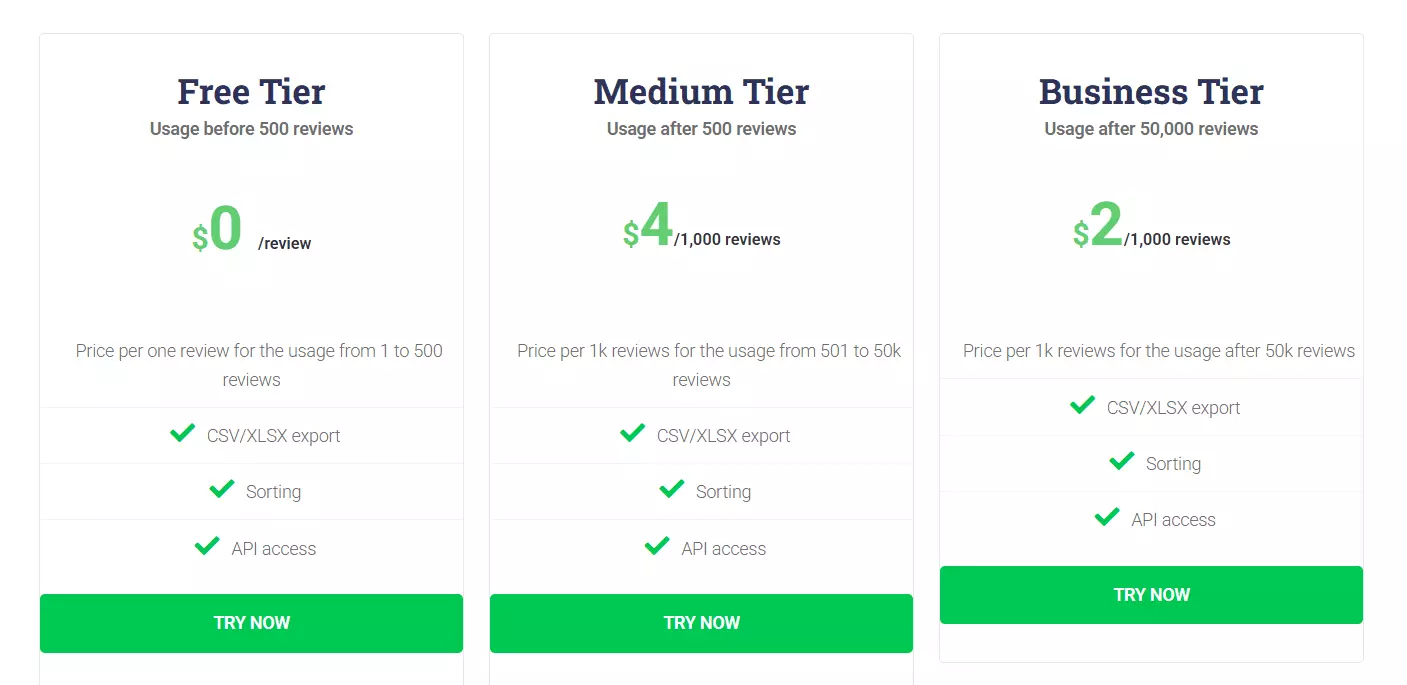Click TRY NOW on the Free Tier
This screenshot has height=685, width=1407.
point(251,623)
